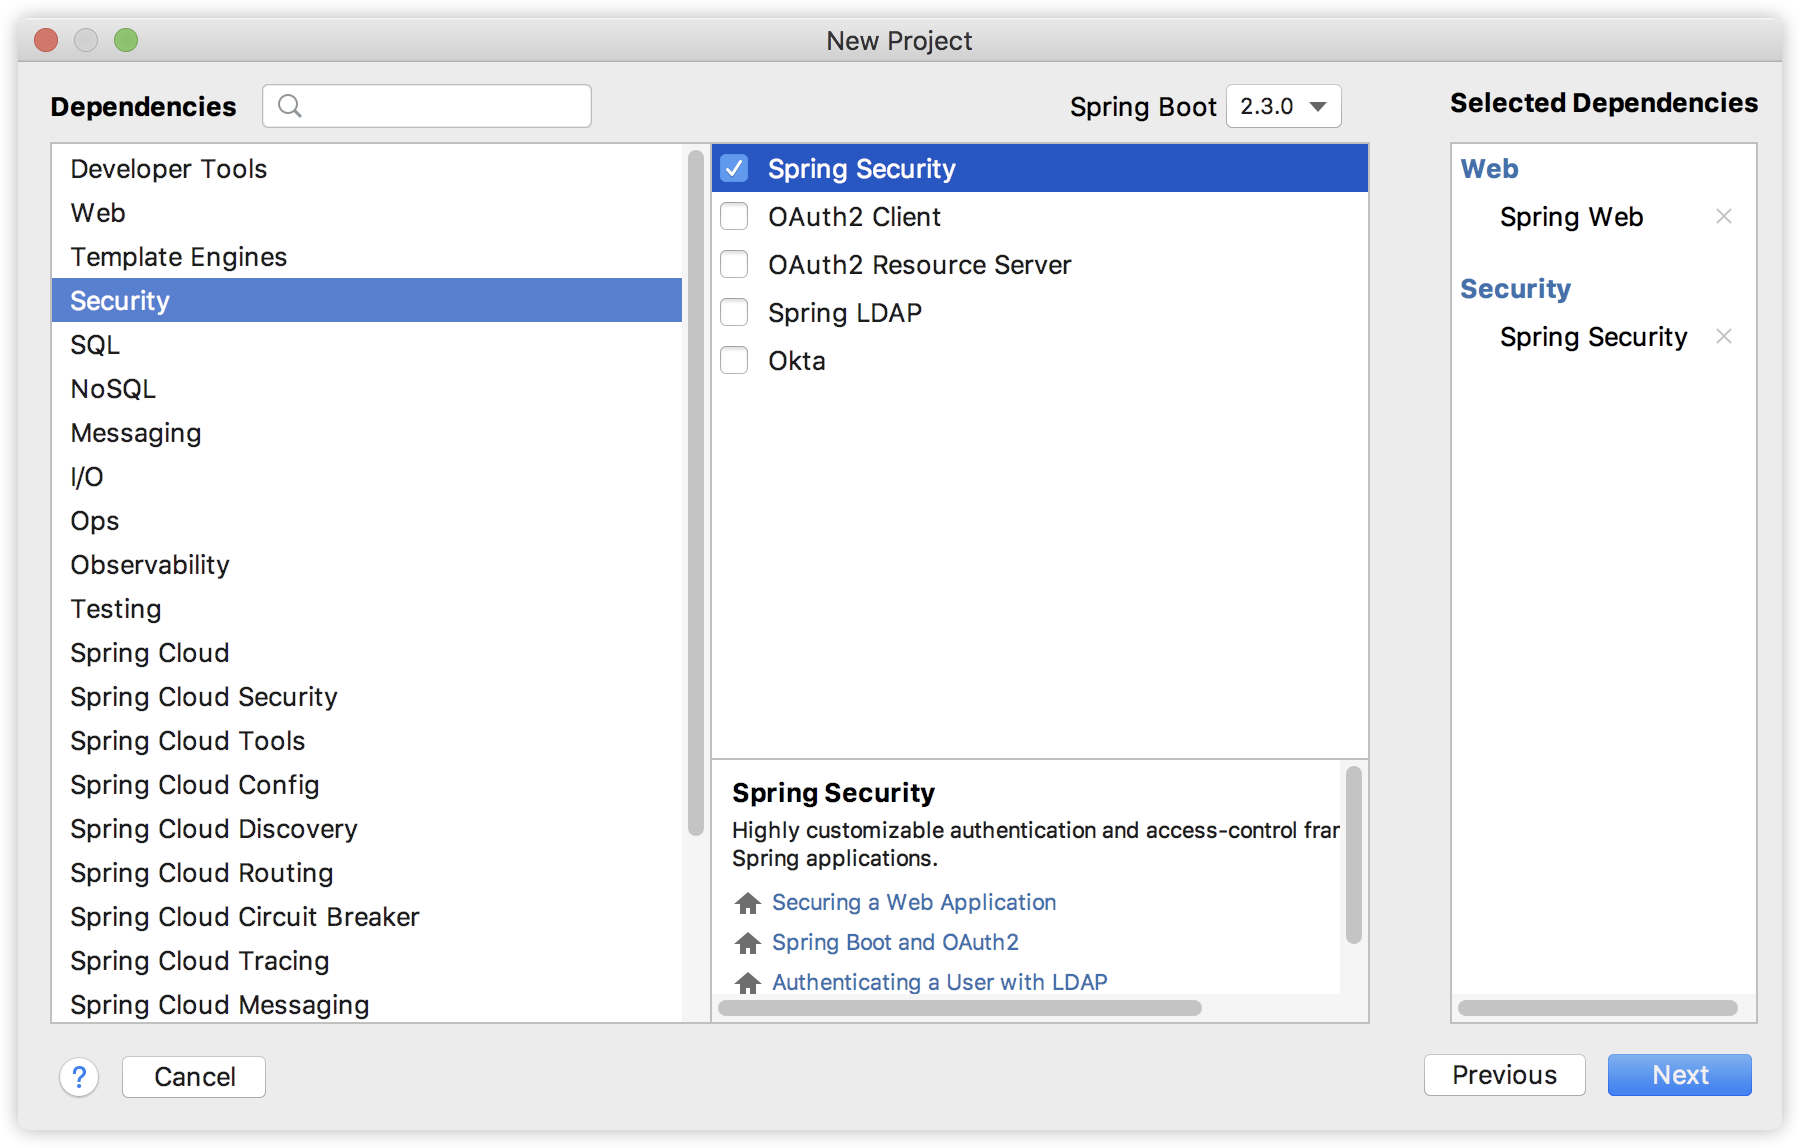
Task: Click the Previous button
Action: click(1504, 1075)
